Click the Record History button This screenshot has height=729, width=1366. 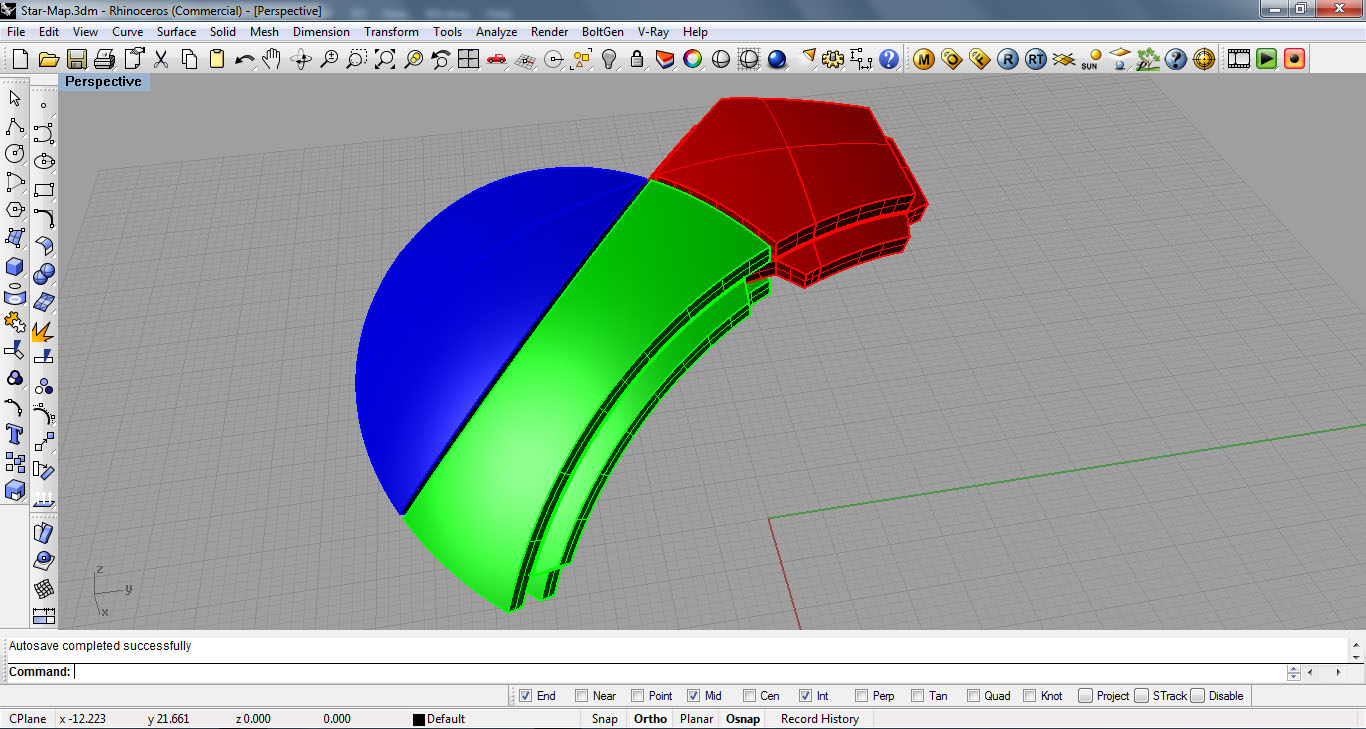(819, 719)
